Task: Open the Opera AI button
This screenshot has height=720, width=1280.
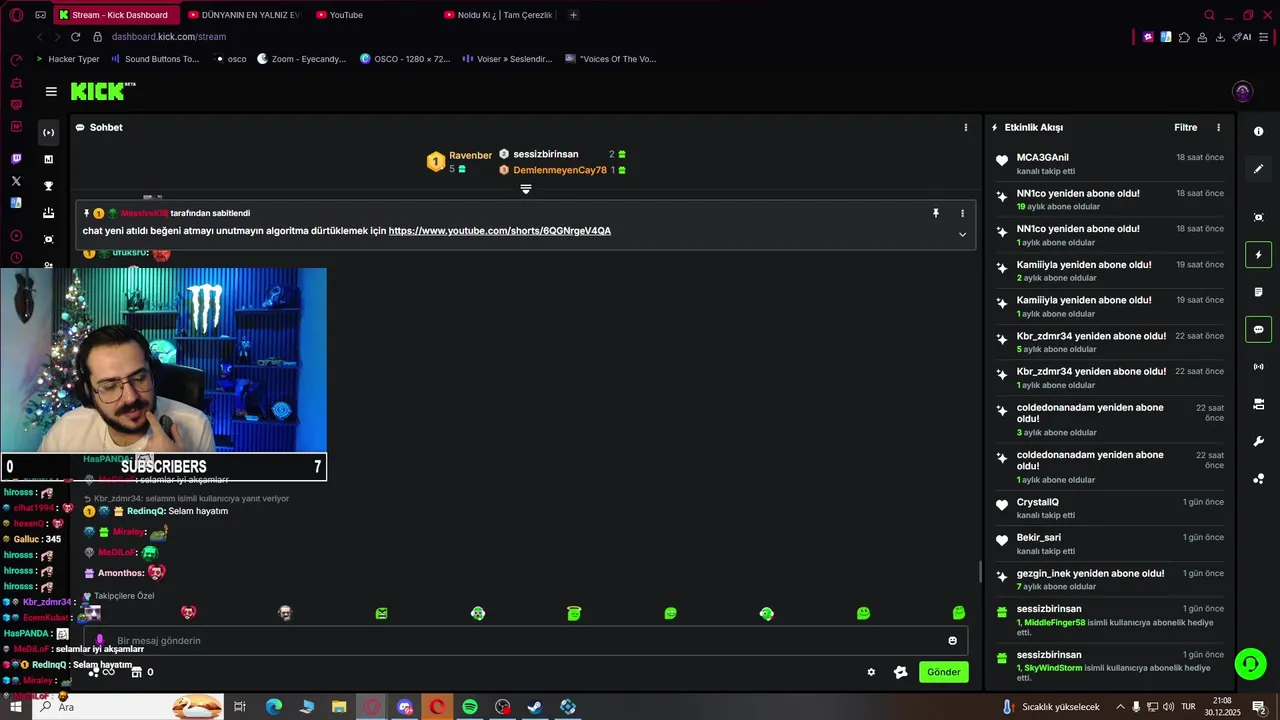Action: coord(1242,37)
